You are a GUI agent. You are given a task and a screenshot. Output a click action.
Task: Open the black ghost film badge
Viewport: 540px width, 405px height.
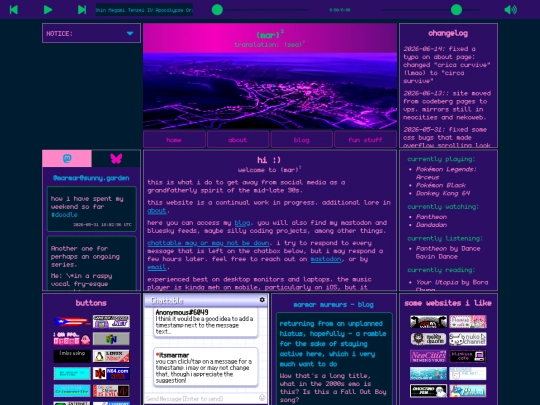tap(428, 391)
